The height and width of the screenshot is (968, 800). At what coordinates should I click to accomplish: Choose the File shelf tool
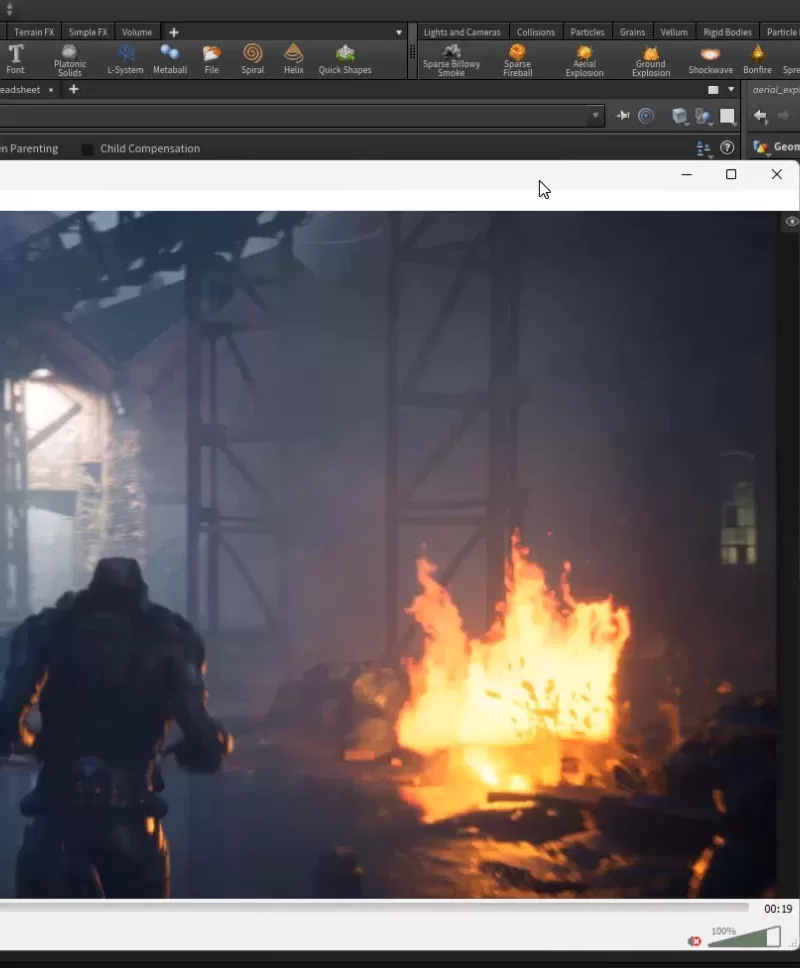click(211, 59)
